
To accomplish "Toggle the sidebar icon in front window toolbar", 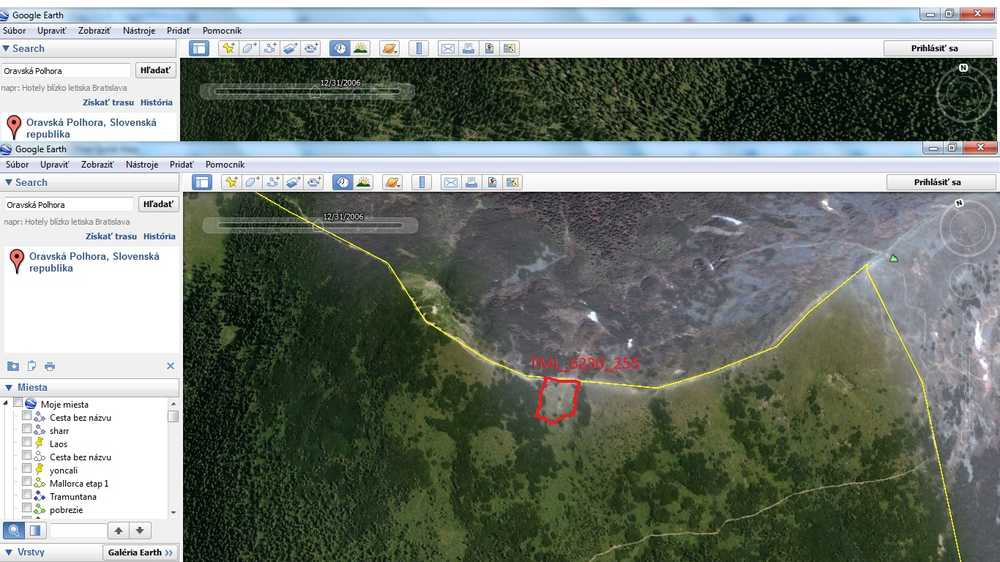I will pyautogui.click(x=202, y=182).
